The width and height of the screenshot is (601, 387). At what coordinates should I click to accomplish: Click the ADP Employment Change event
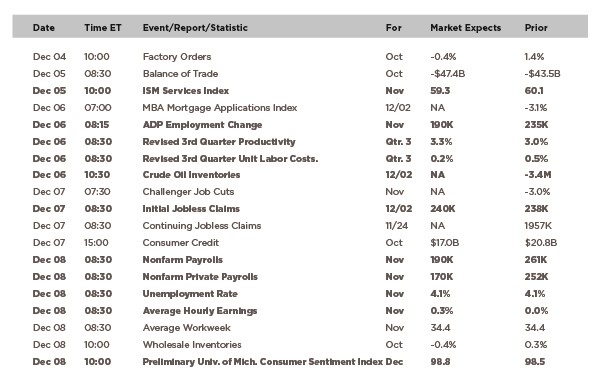click(x=202, y=125)
